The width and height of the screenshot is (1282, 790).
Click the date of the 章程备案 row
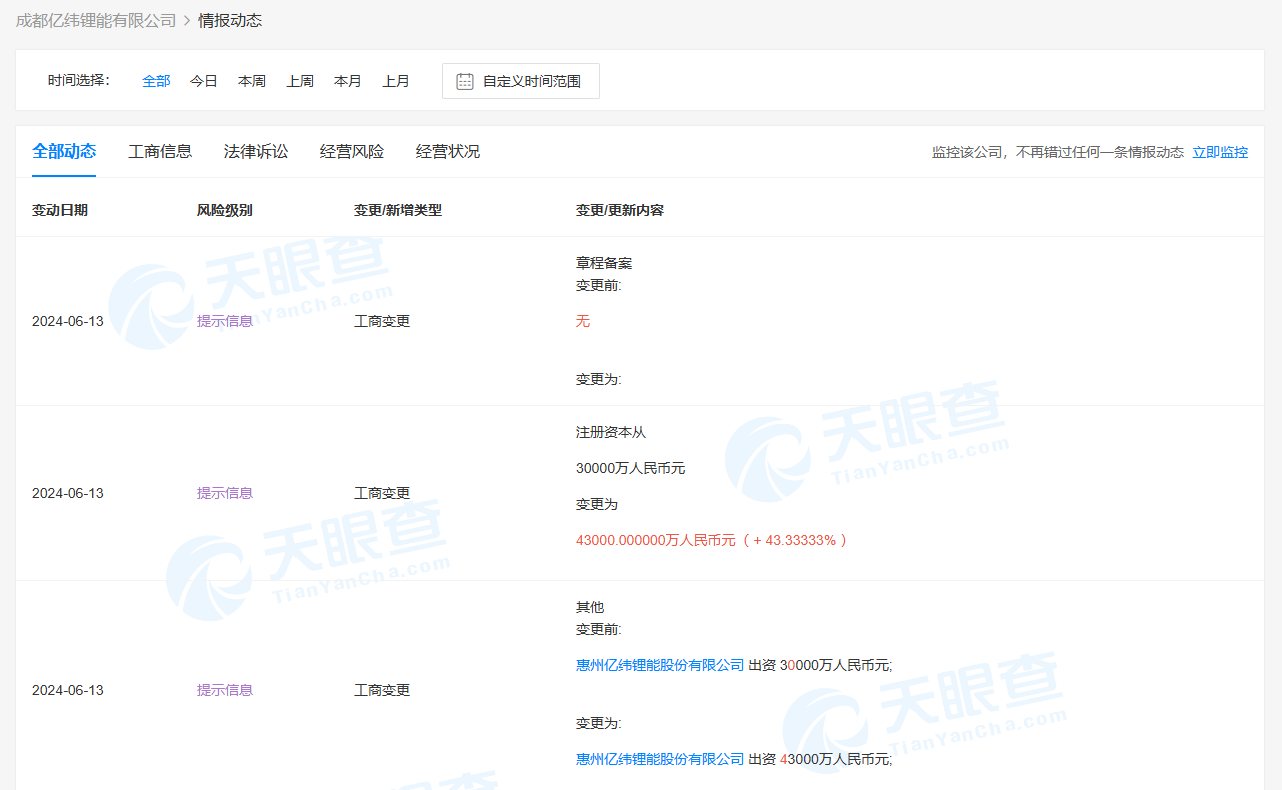[68, 321]
